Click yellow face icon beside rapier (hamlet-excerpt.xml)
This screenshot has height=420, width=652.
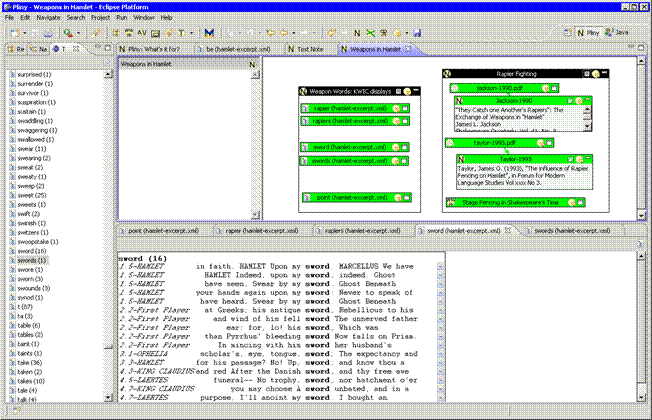pos(396,109)
